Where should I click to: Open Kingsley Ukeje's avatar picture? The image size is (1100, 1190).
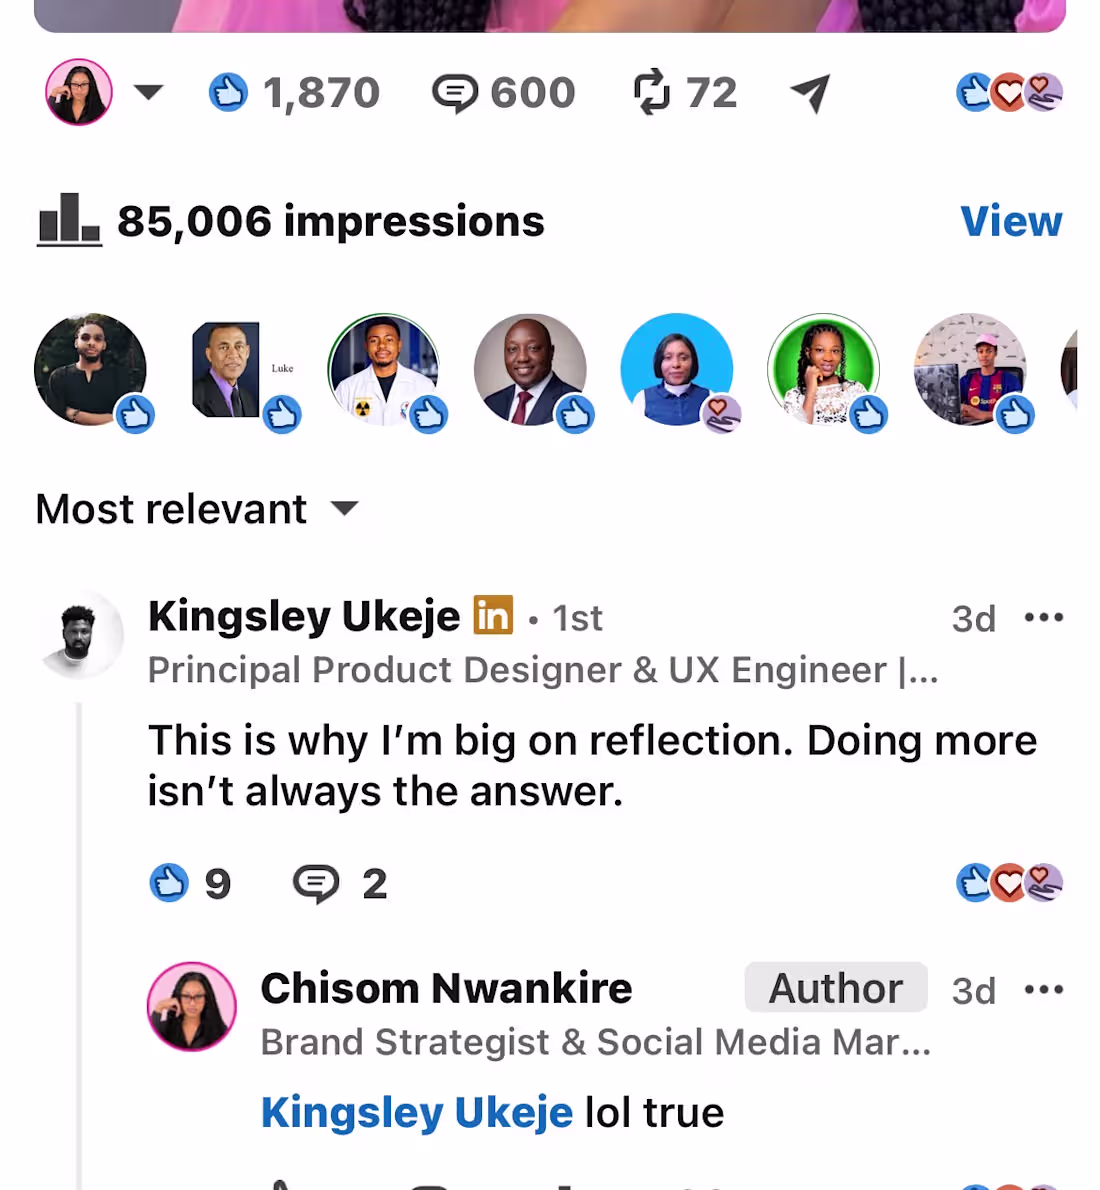(x=80, y=634)
